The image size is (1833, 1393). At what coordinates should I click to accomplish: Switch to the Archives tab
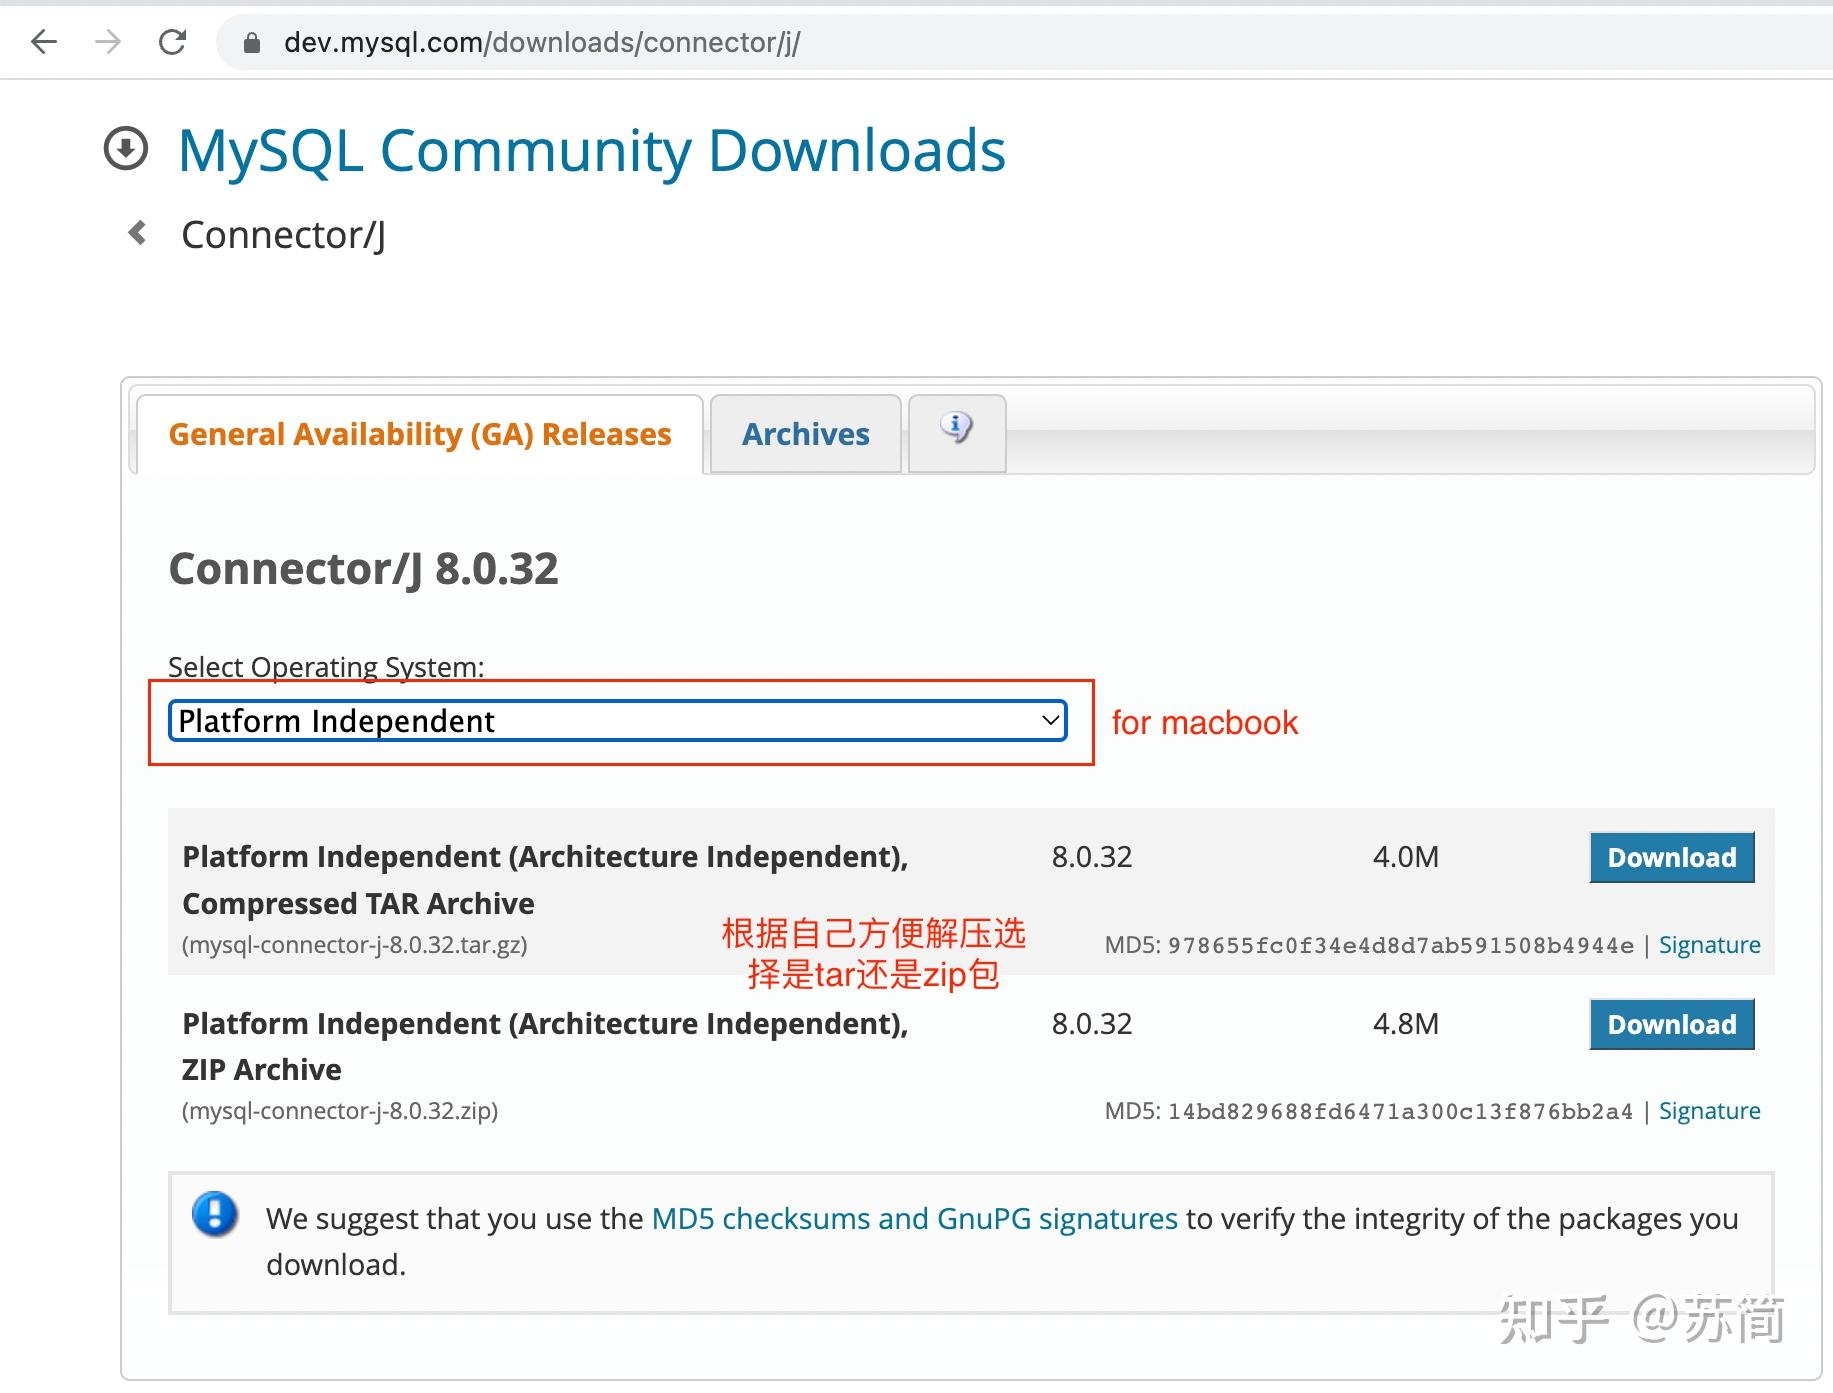tap(806, 434)
